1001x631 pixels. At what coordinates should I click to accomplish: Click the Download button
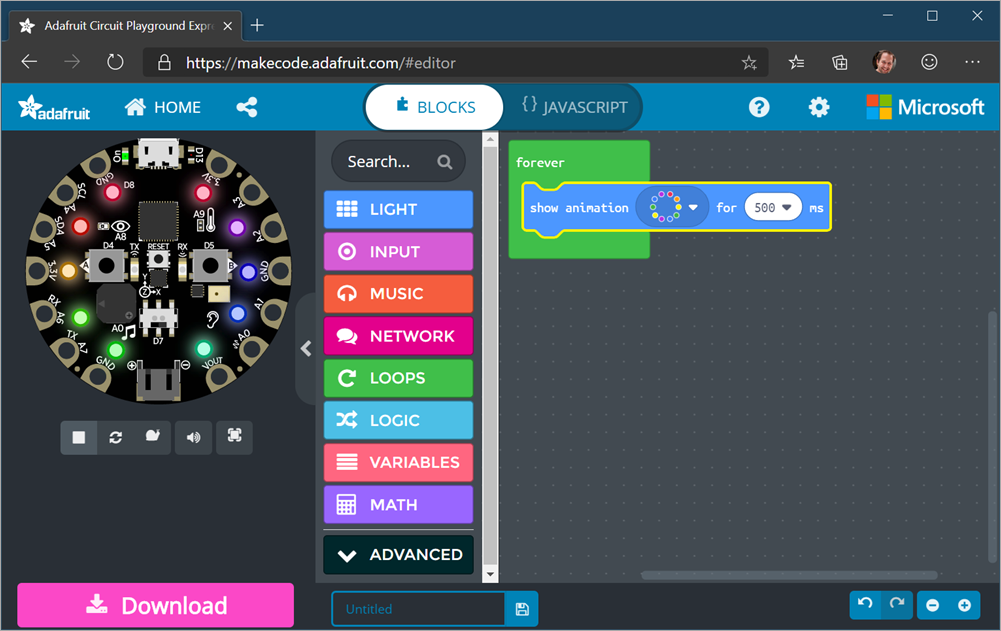click(x=155, y=605)
